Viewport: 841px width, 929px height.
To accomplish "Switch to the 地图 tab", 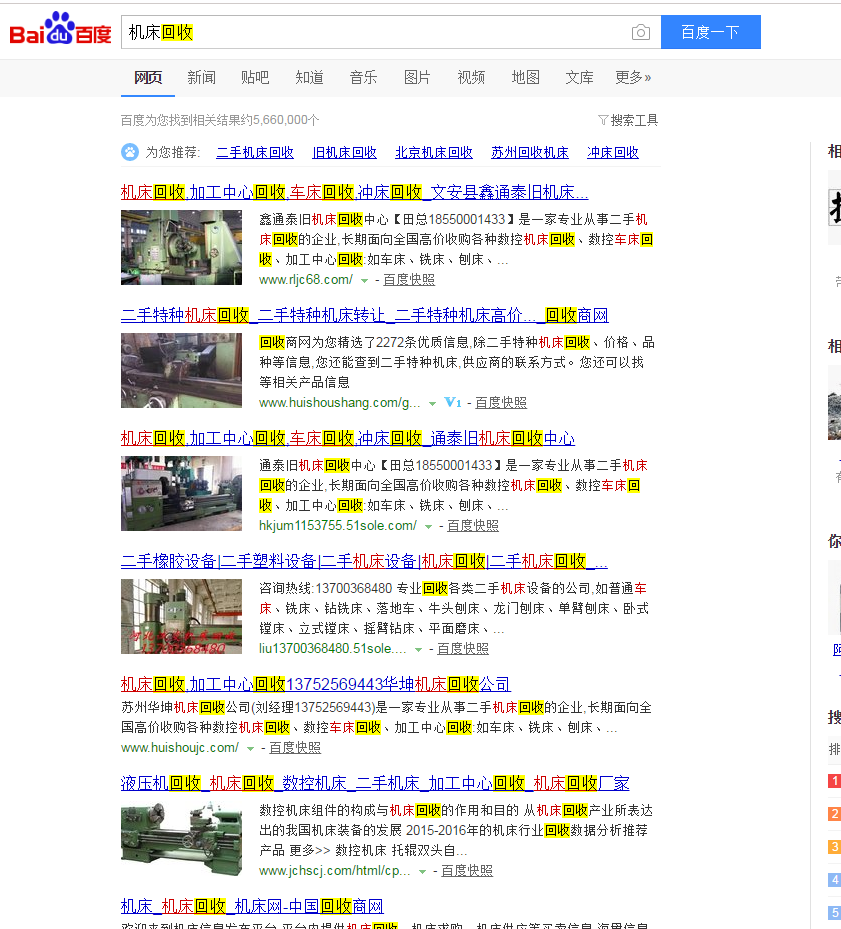I will point(526,78).
